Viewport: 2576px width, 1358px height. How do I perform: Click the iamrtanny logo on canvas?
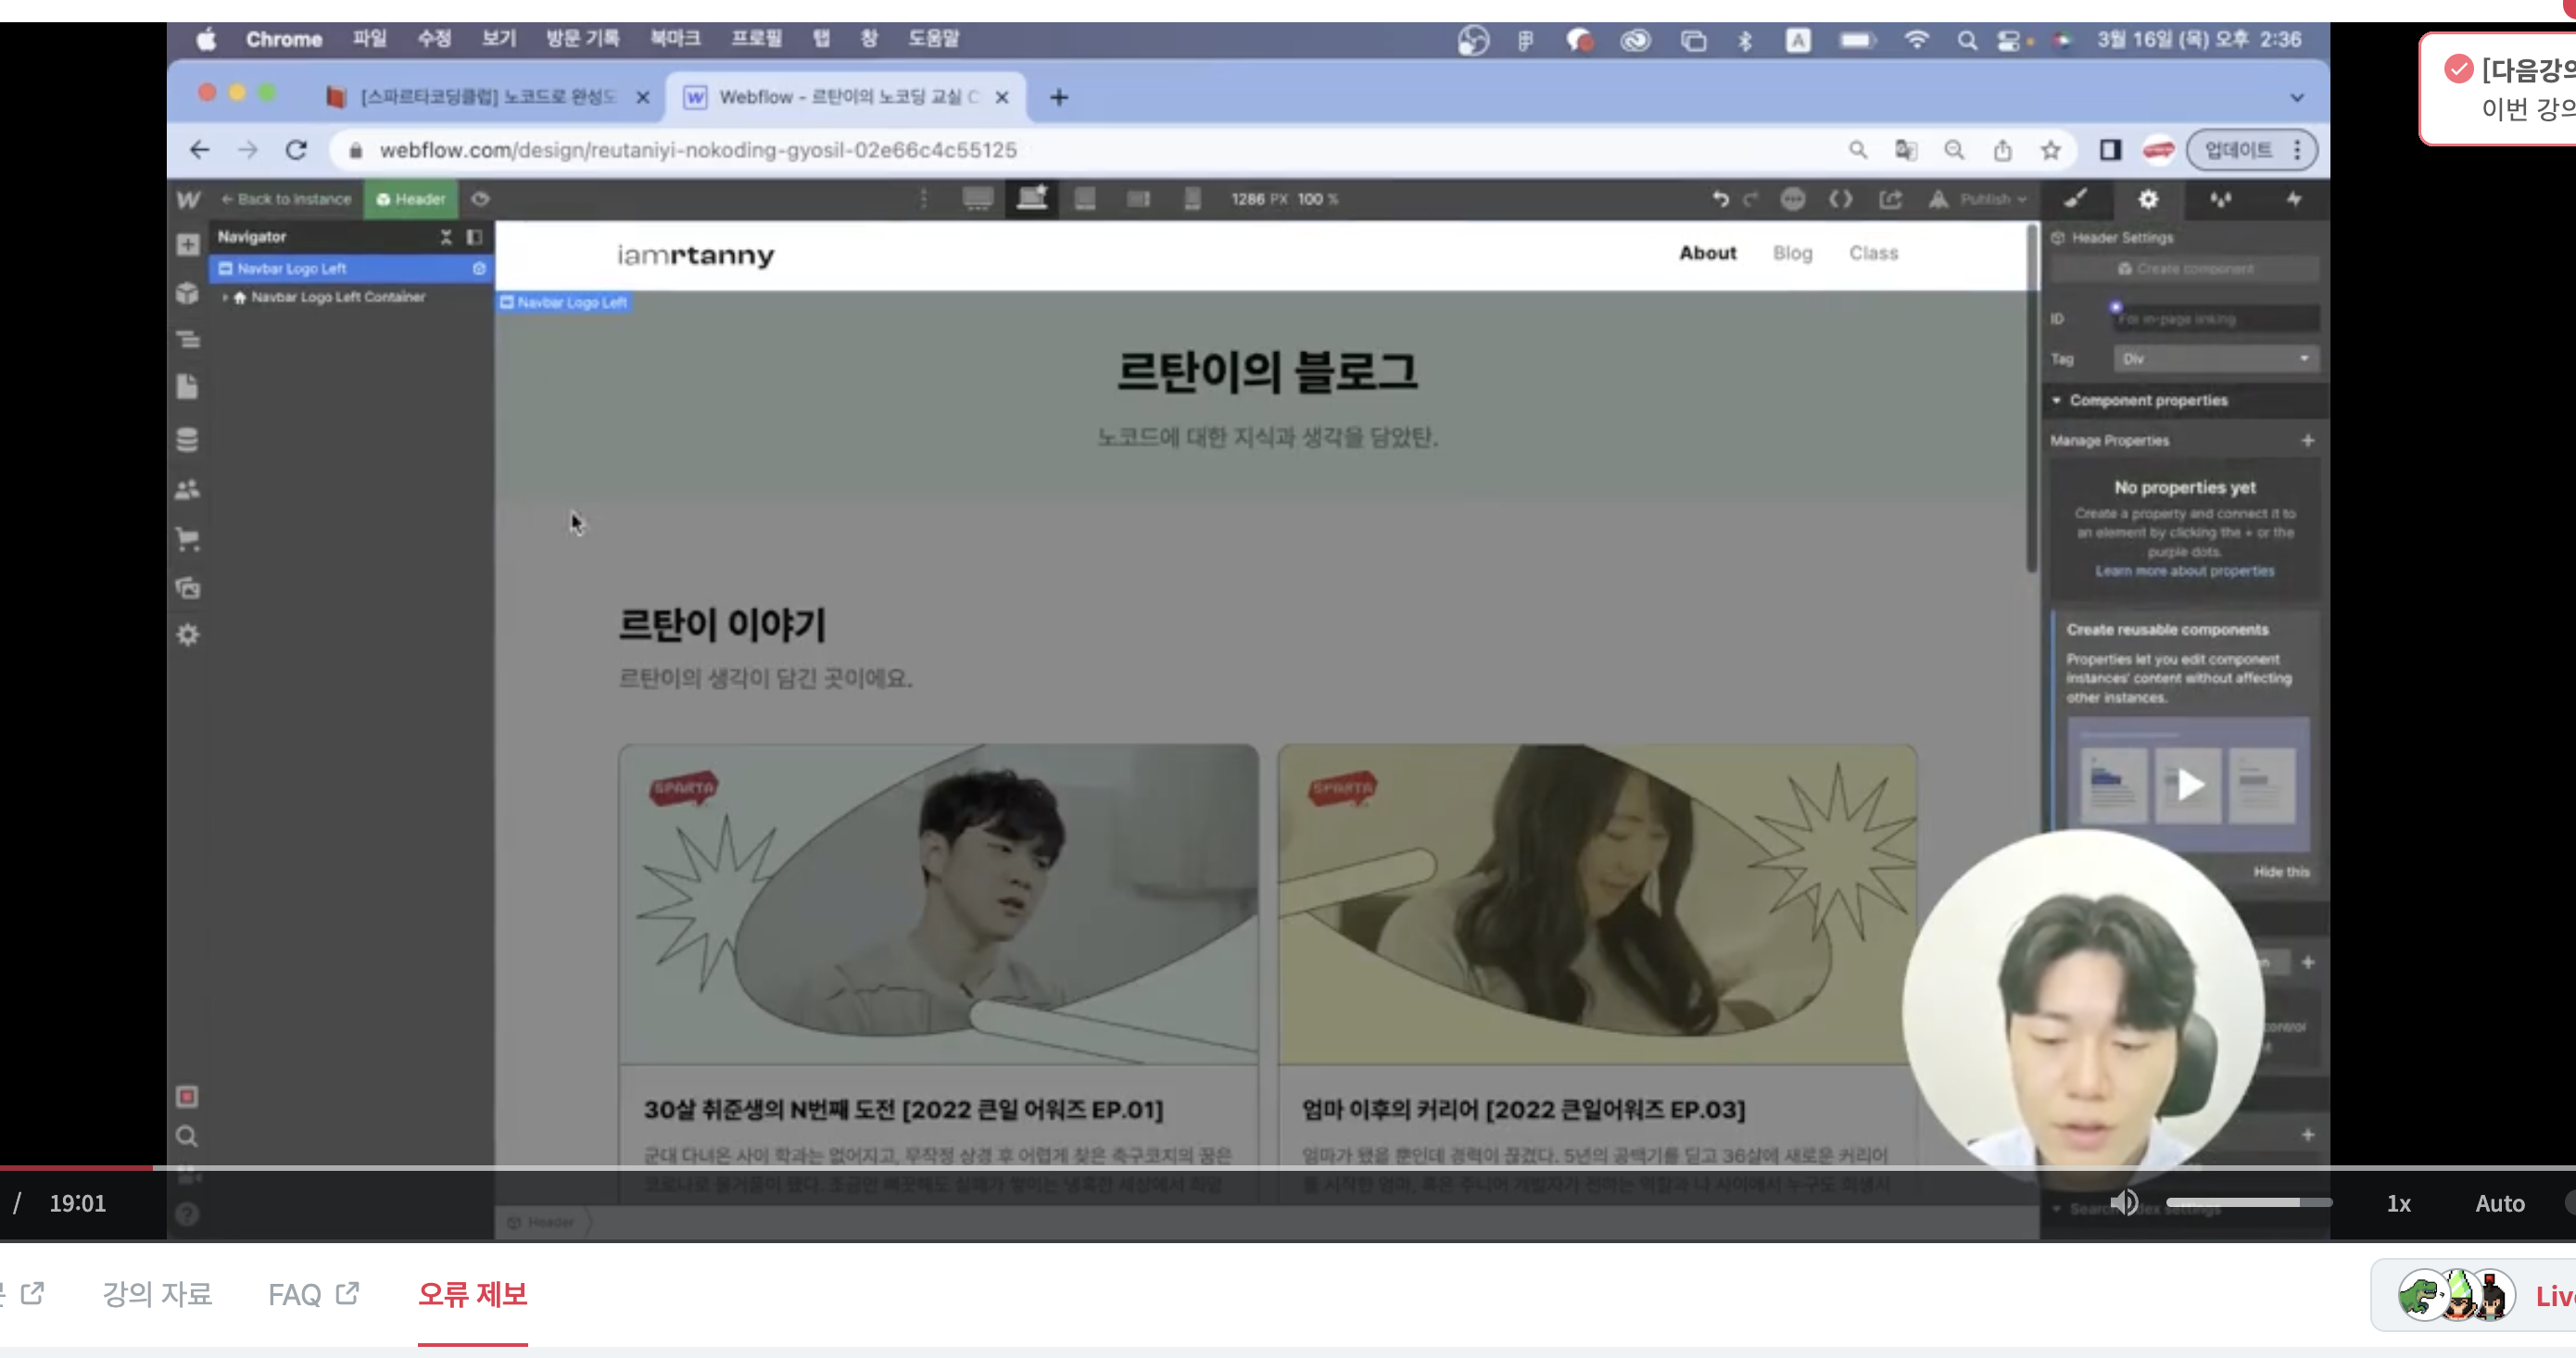tap(696, 255)
